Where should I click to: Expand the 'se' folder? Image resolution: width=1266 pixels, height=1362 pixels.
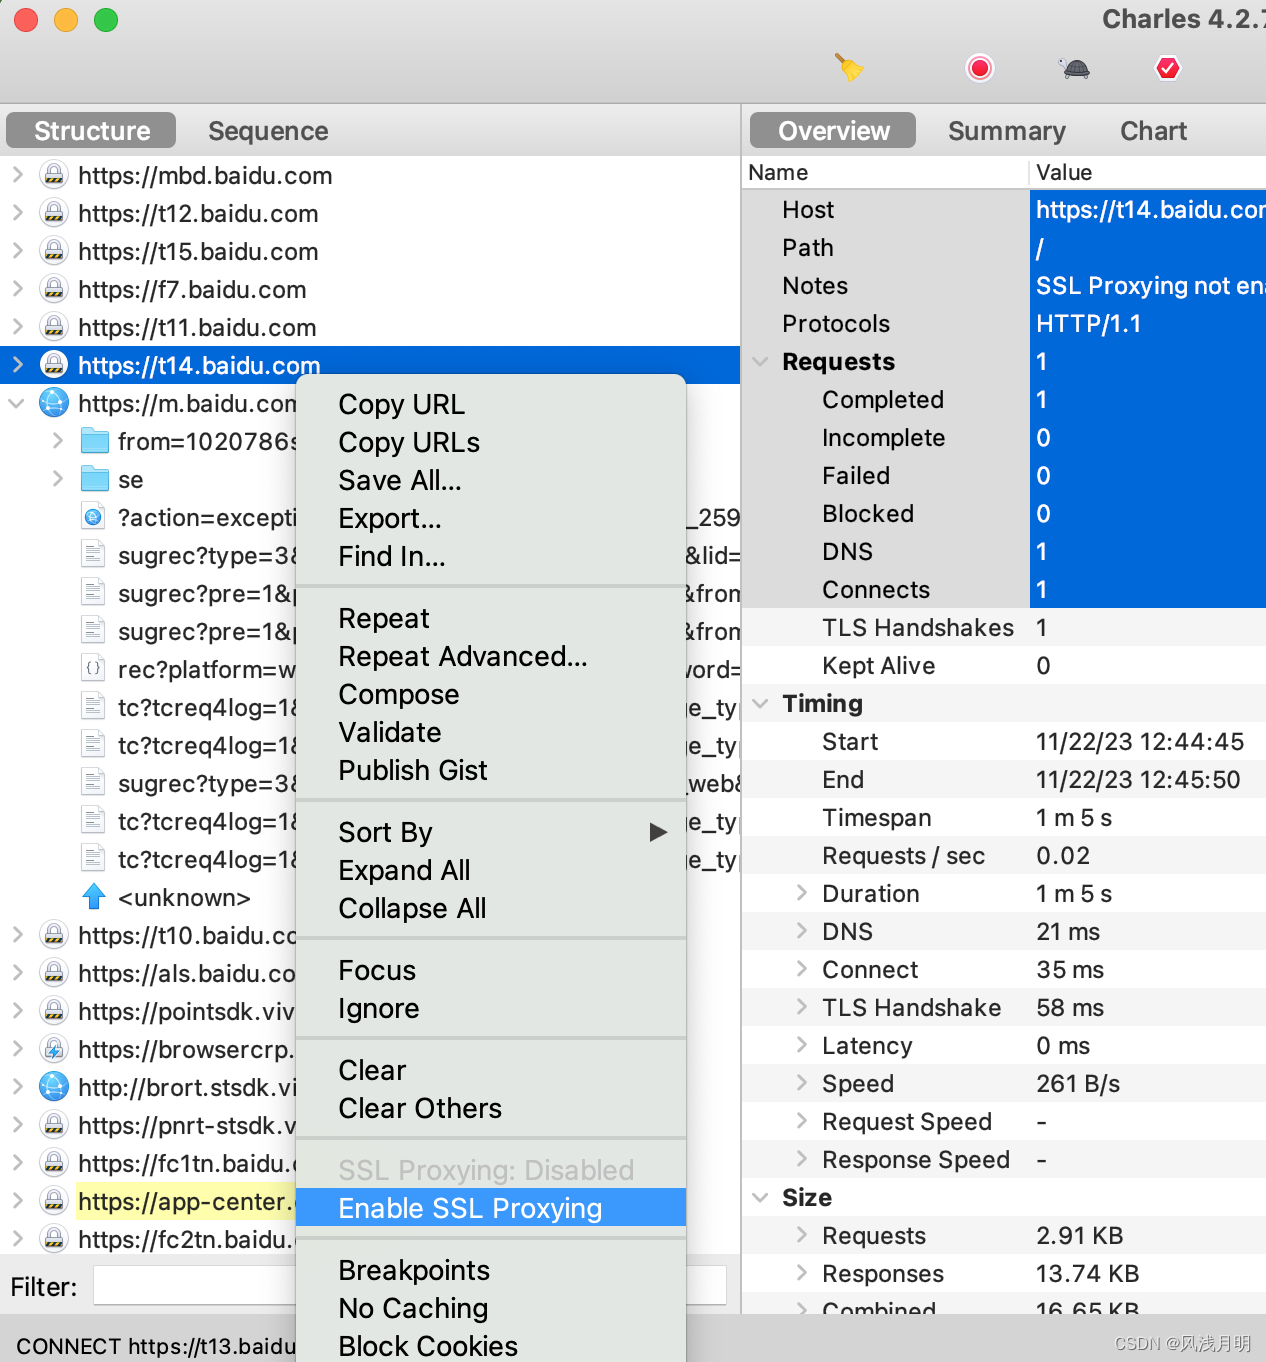click(57, 479)
